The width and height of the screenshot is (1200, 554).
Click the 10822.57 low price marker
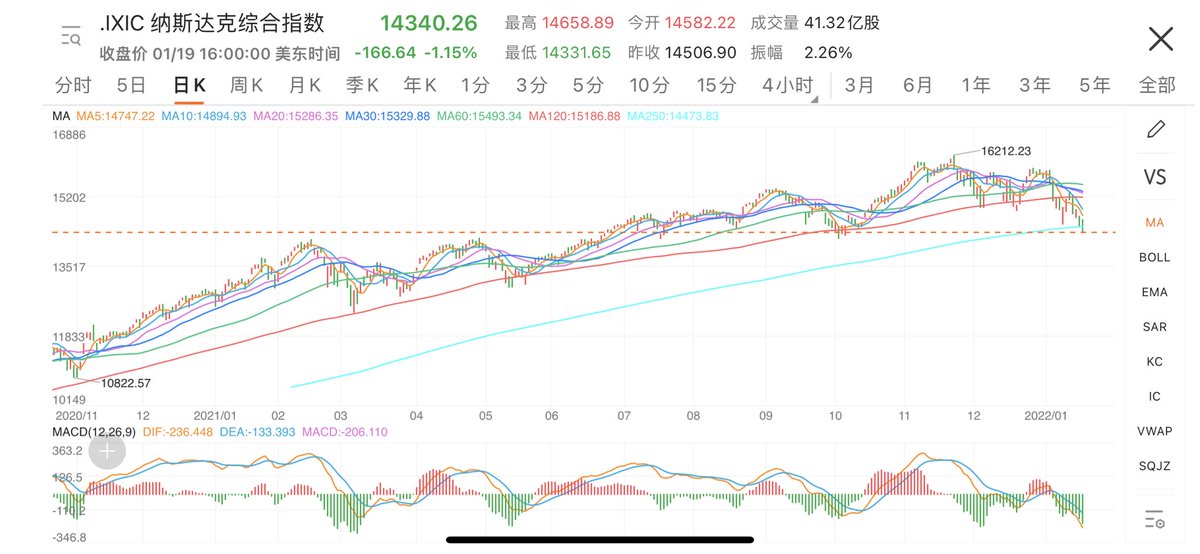coord(126,382)
